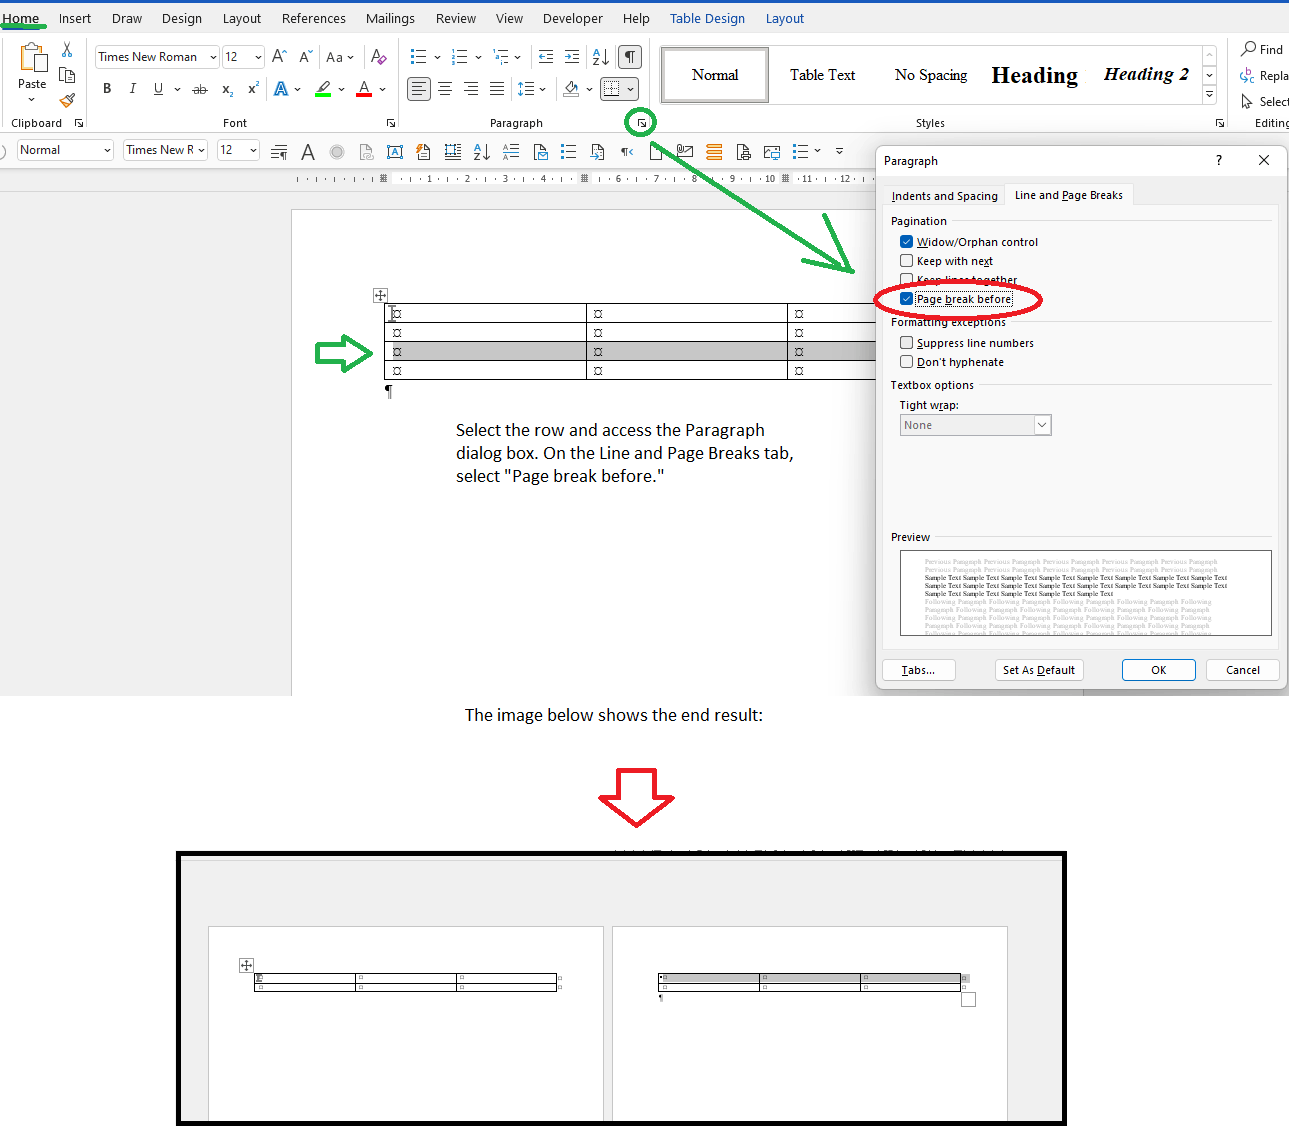Switch to the Insert ribbon tab
Image resolution: width=1289 pixels, height=1126 pixels.
[75, 18]
